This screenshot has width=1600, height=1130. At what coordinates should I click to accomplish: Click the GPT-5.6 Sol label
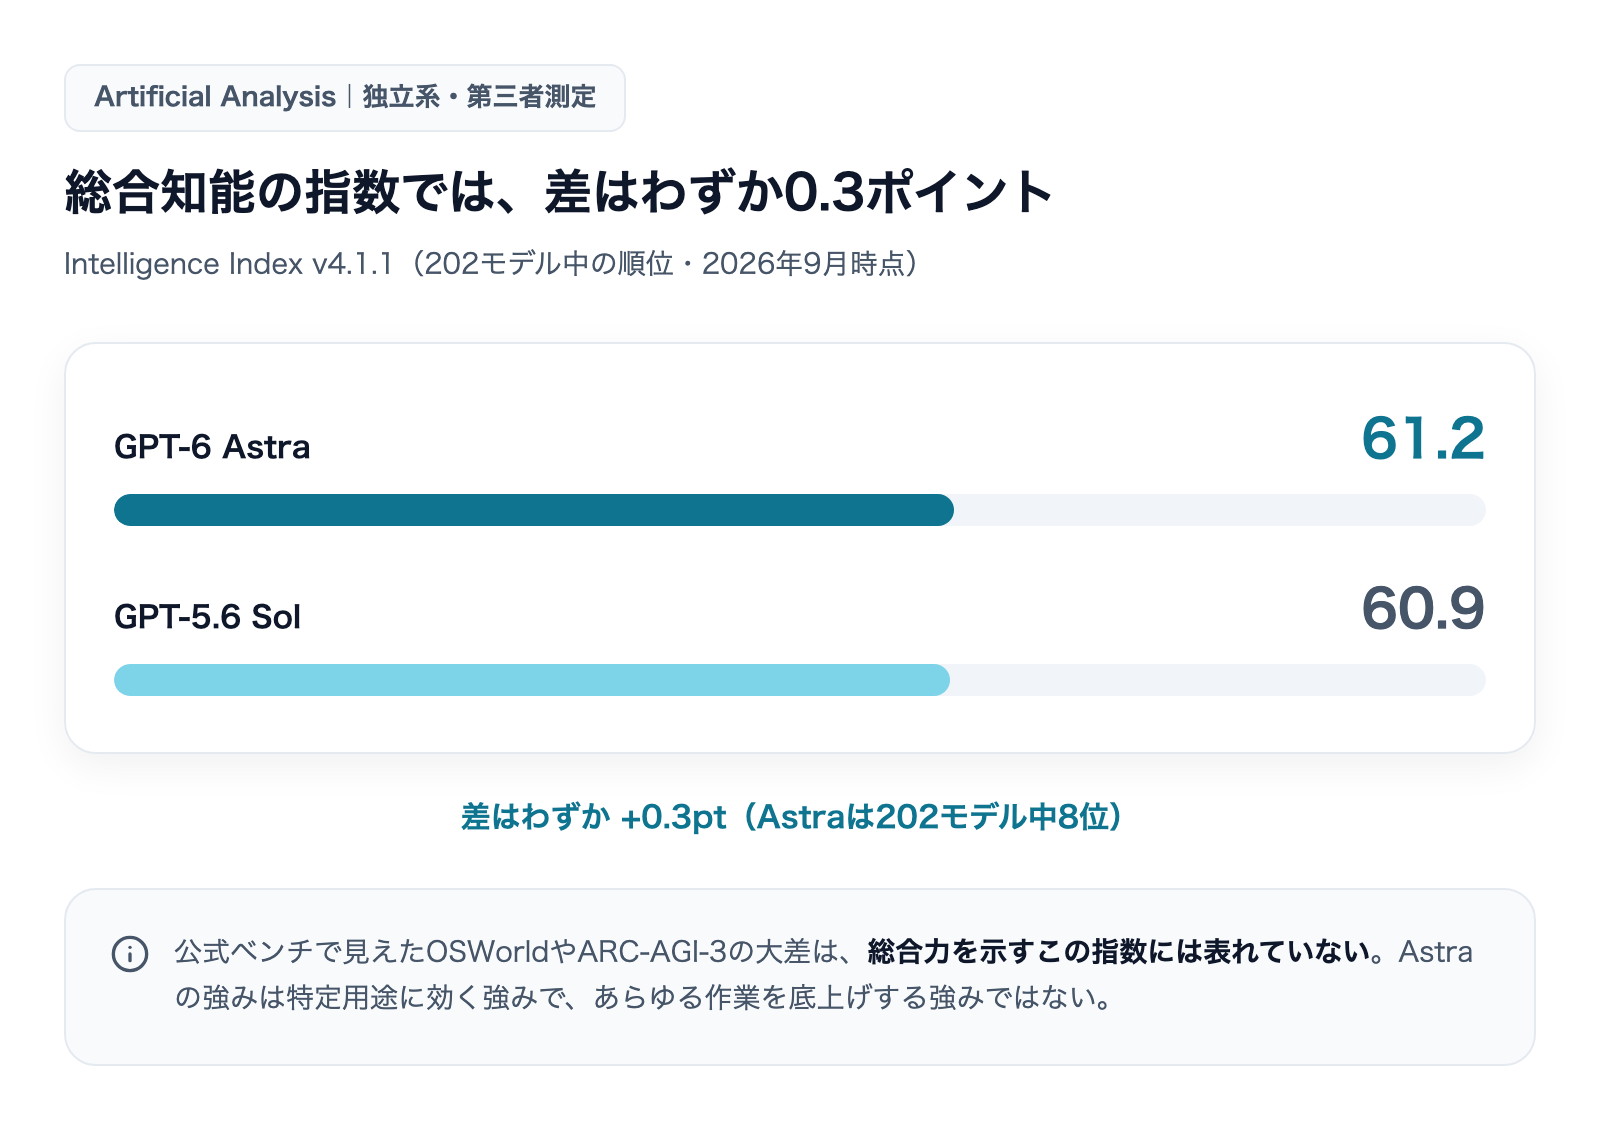[207, 617]
